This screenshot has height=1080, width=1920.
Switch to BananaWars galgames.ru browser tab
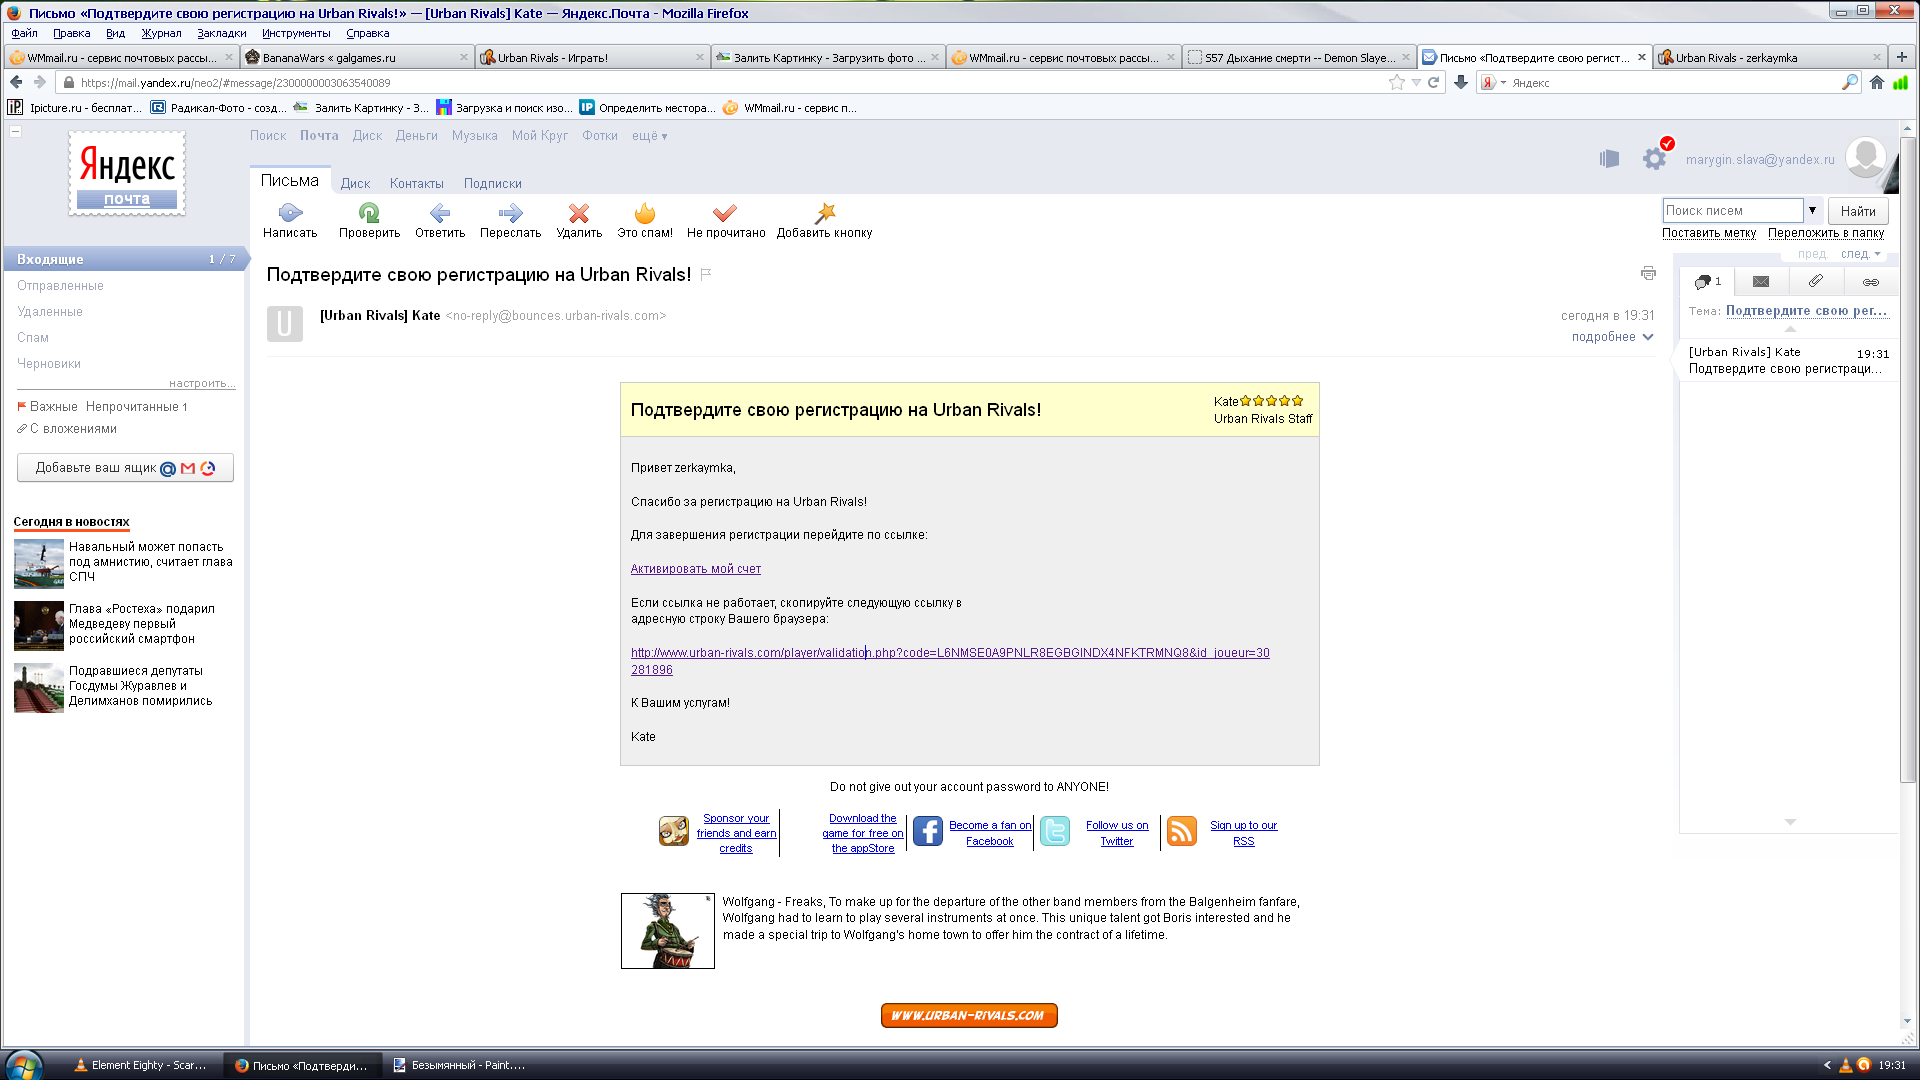click(357, 57)
